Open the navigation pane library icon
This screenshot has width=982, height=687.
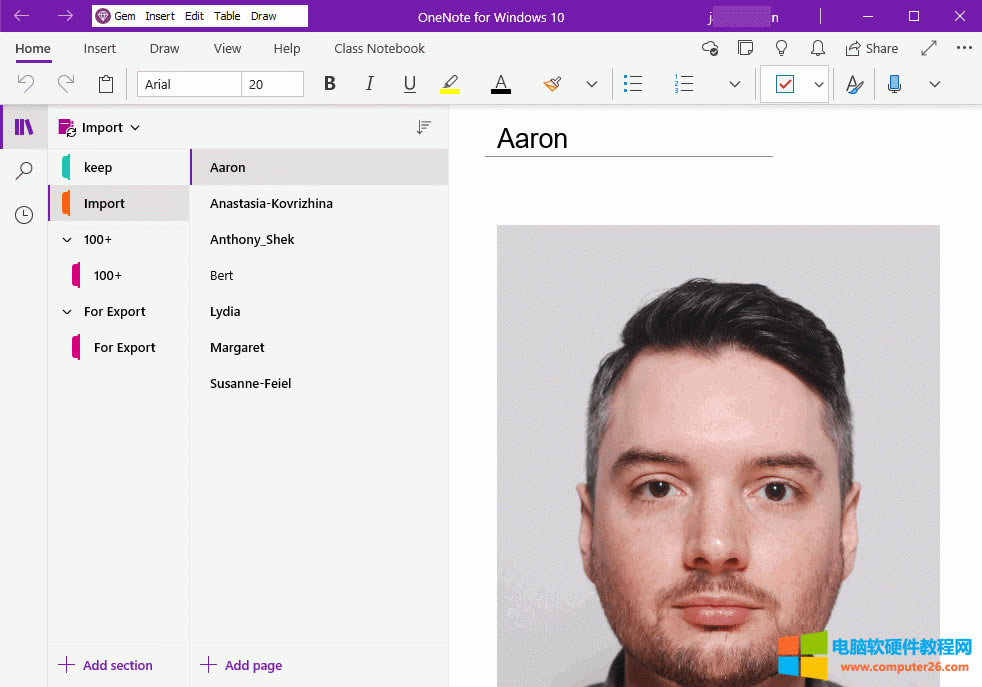[23, 127]
